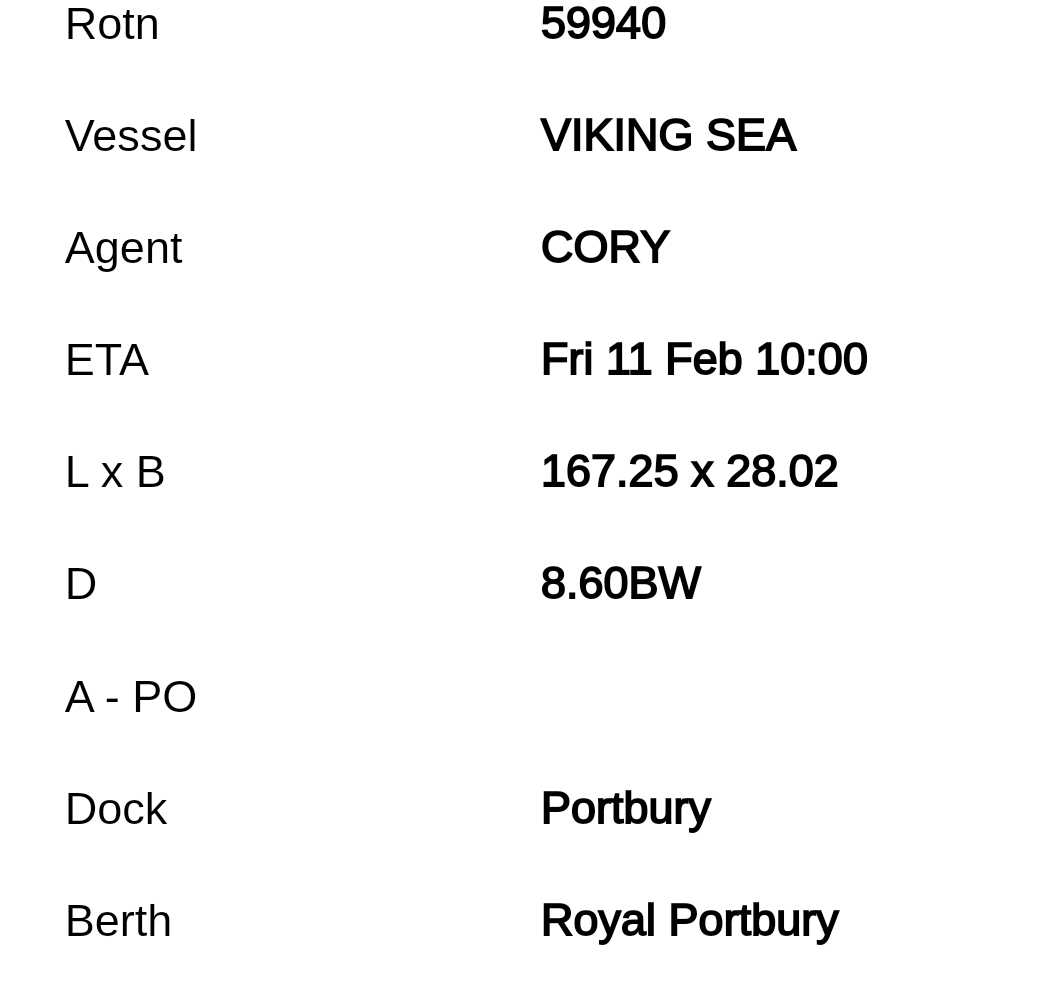Select the draught value 8.60BW
The width and height of the screenshot is (1052, 992).
click(x=621, y=584)
